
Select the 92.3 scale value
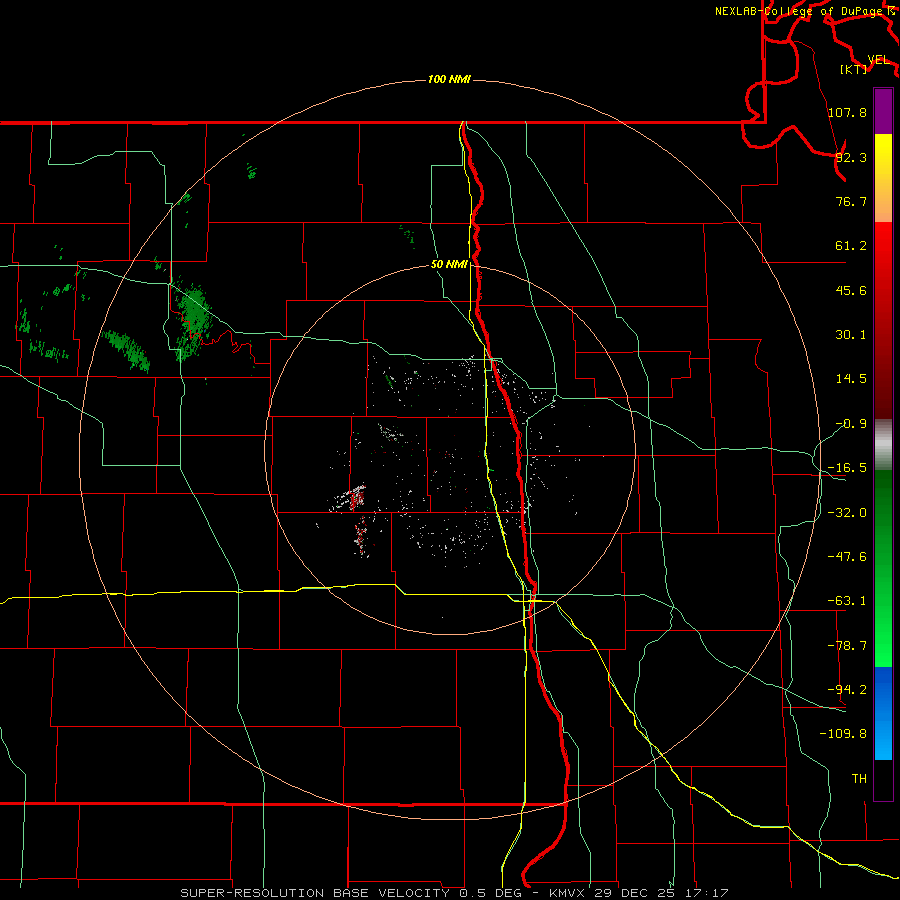point(851,157)
